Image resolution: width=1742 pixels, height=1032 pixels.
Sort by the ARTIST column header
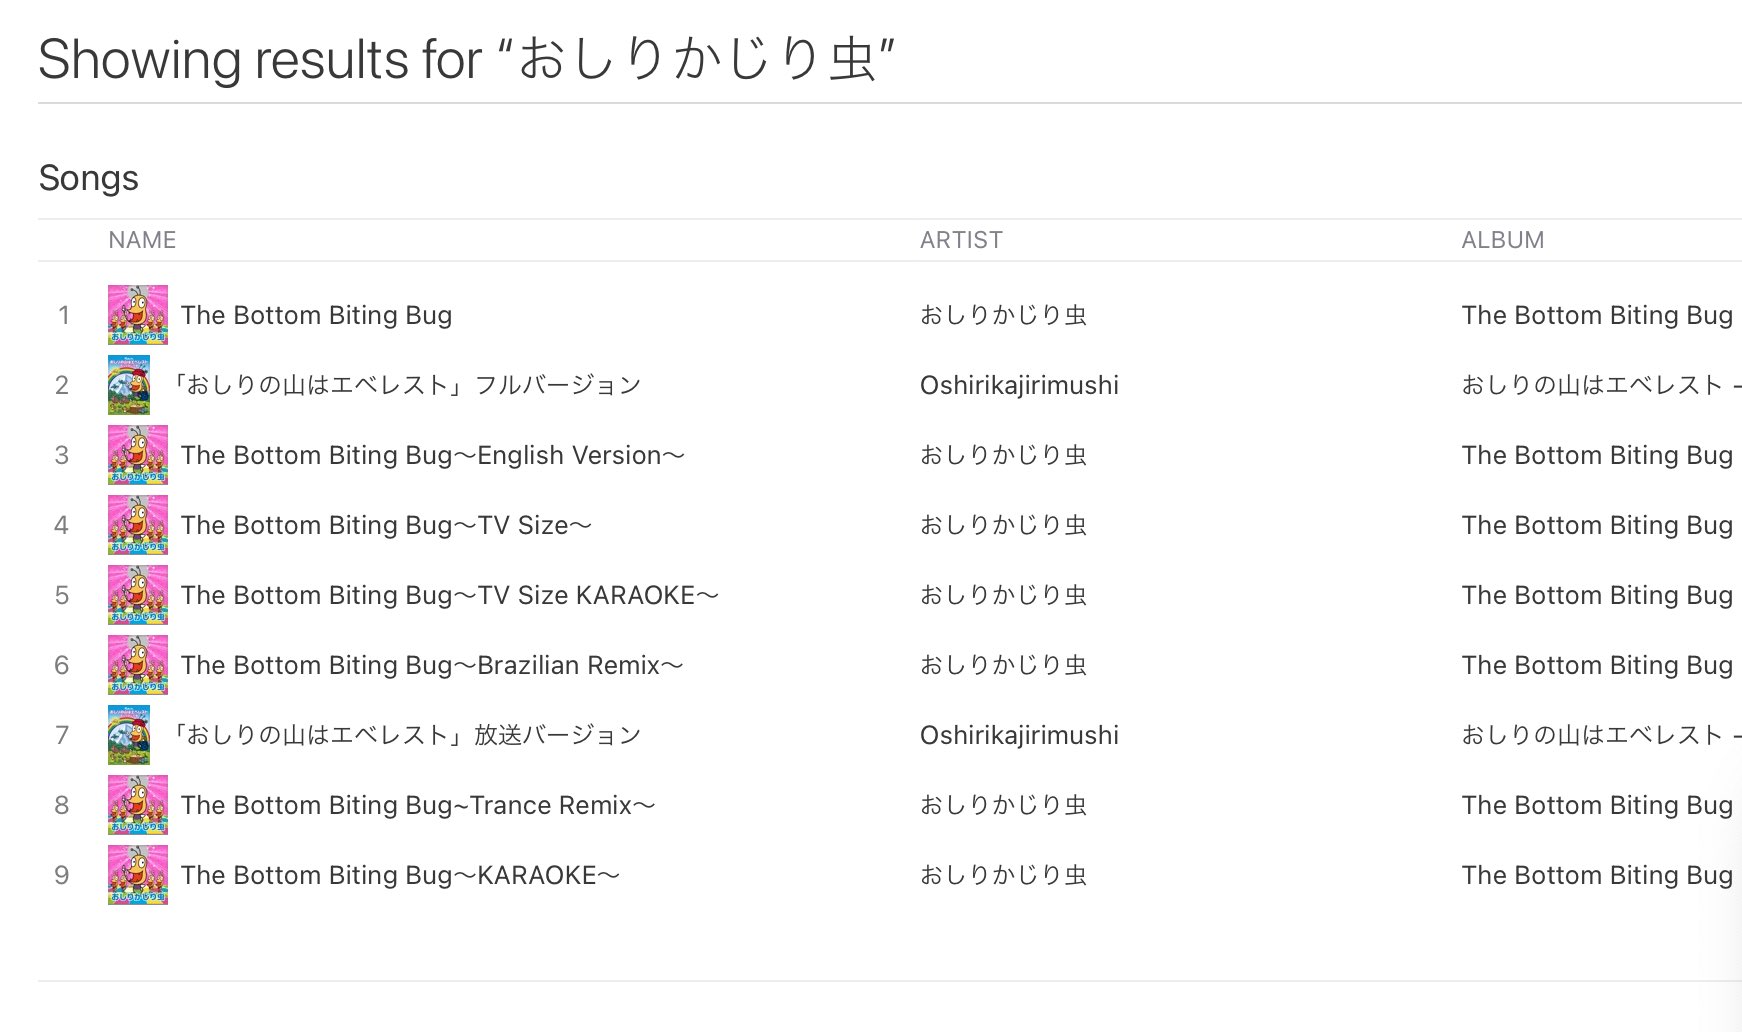(x=961, y=240)
